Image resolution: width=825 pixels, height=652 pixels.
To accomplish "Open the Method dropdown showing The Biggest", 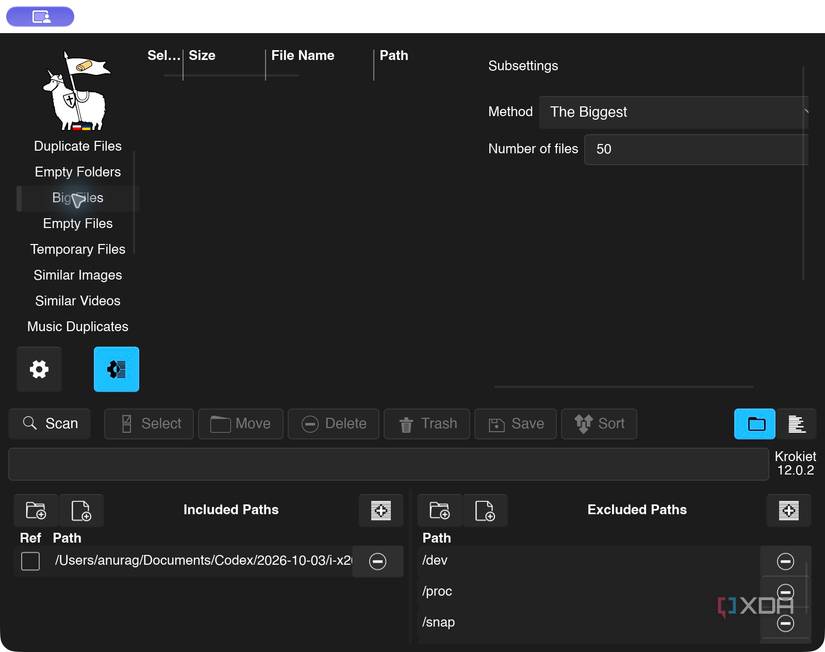I will click(x=673, y=112).
